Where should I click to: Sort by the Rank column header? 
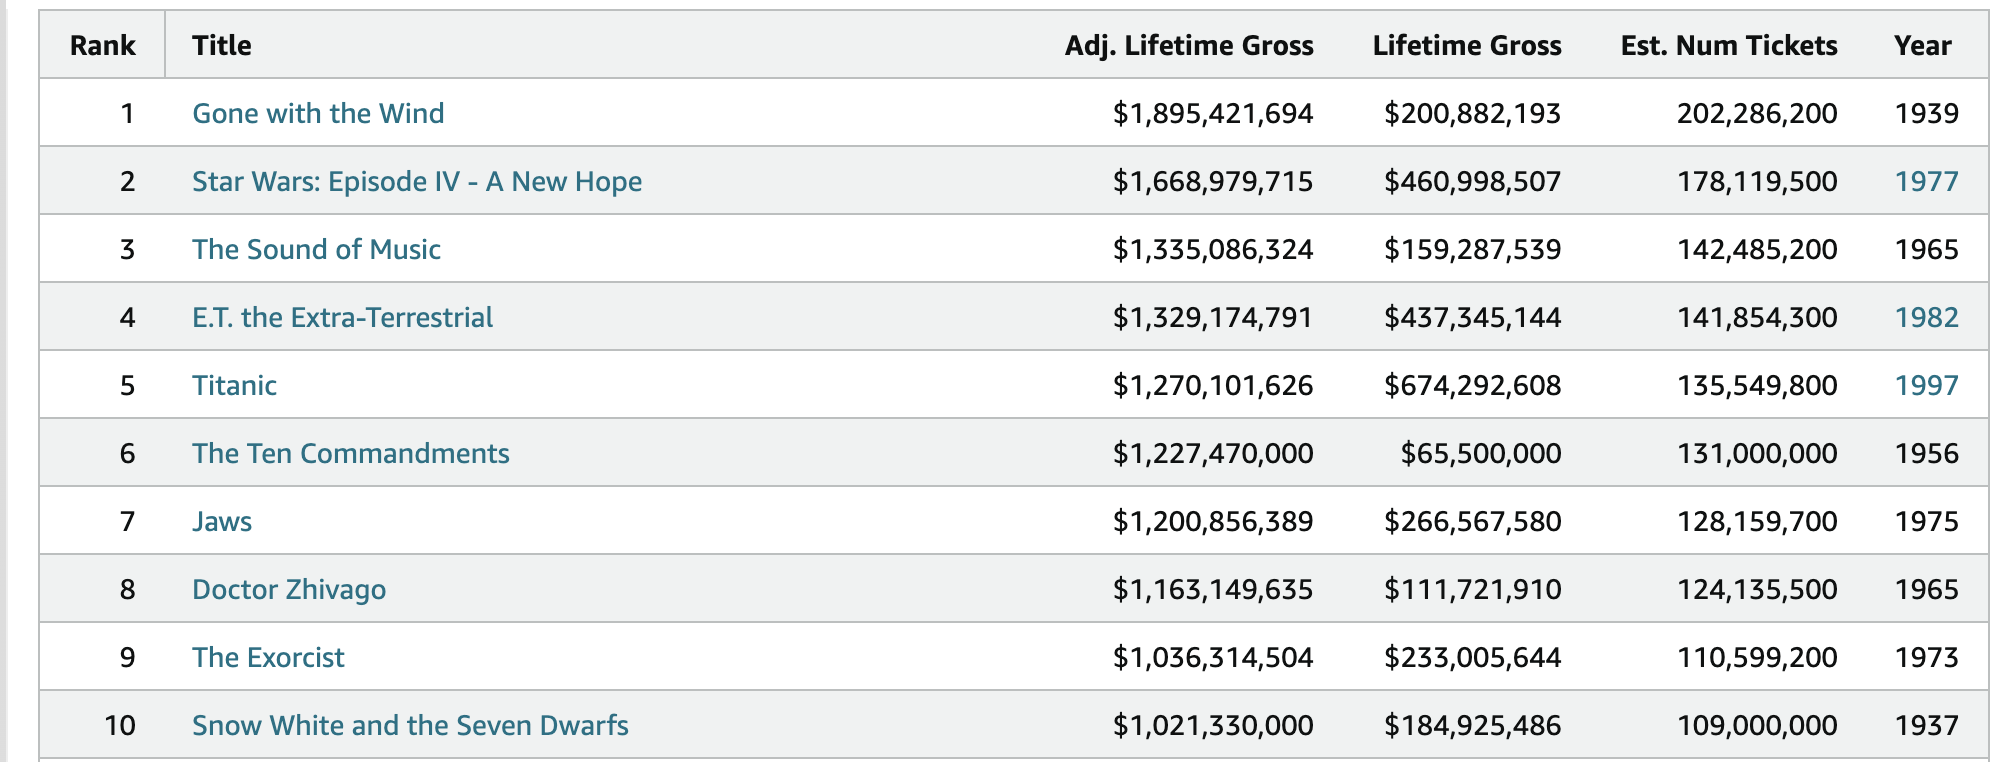pyautogui.click(x=102, y=45)
